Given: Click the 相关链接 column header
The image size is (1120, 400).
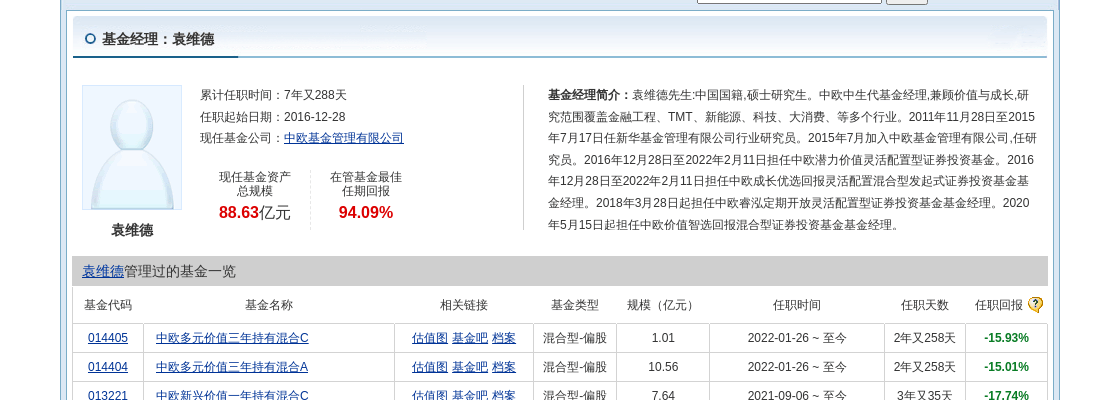Looking at the screenshot, I should coord(464,305).
